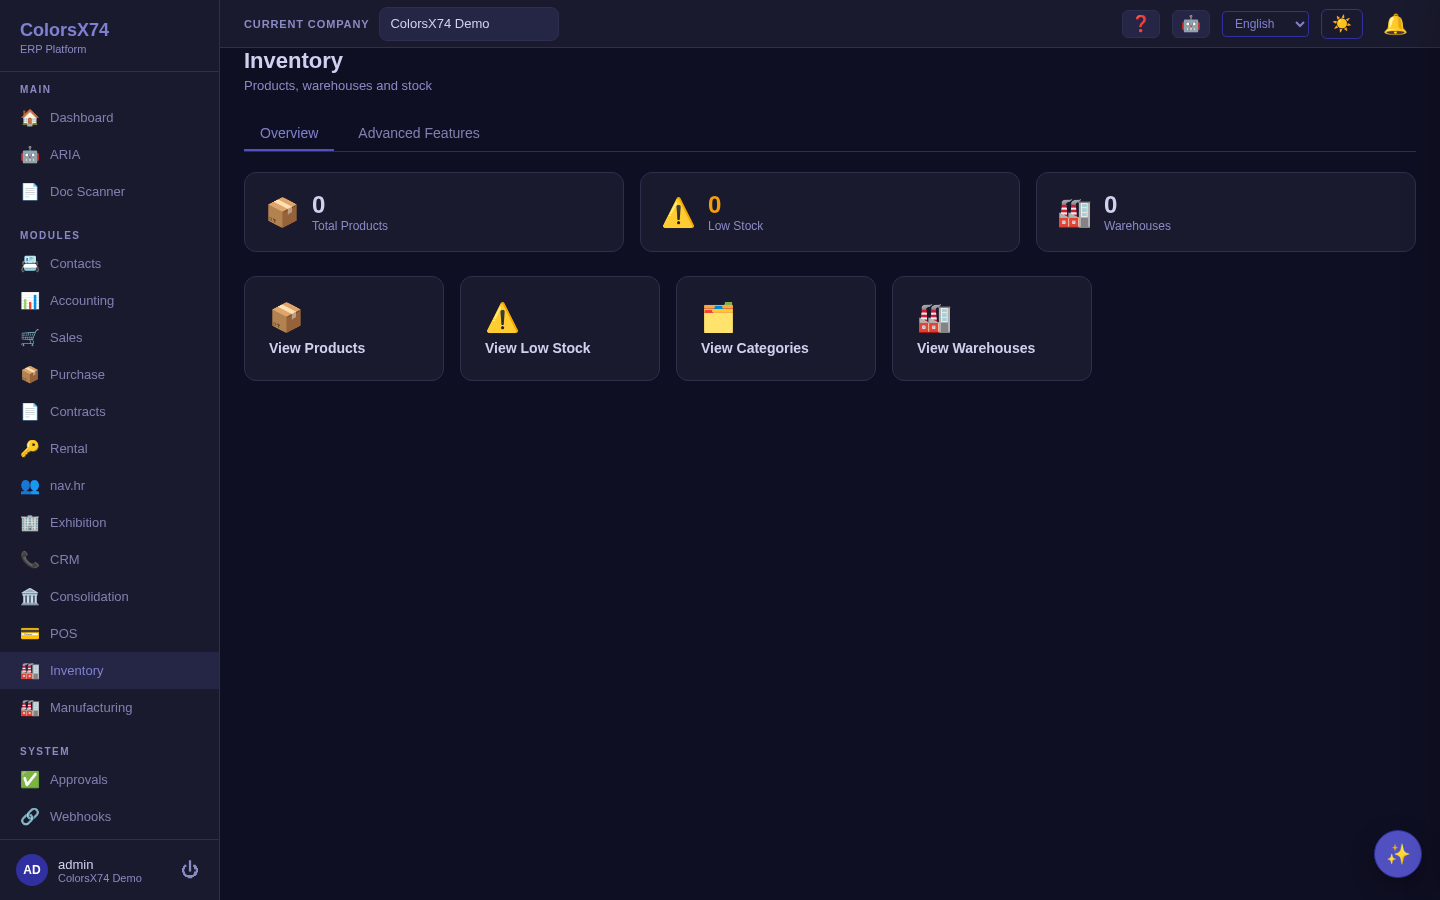Click 'Products, warehouses and stock' subtitle

point(338,86)
